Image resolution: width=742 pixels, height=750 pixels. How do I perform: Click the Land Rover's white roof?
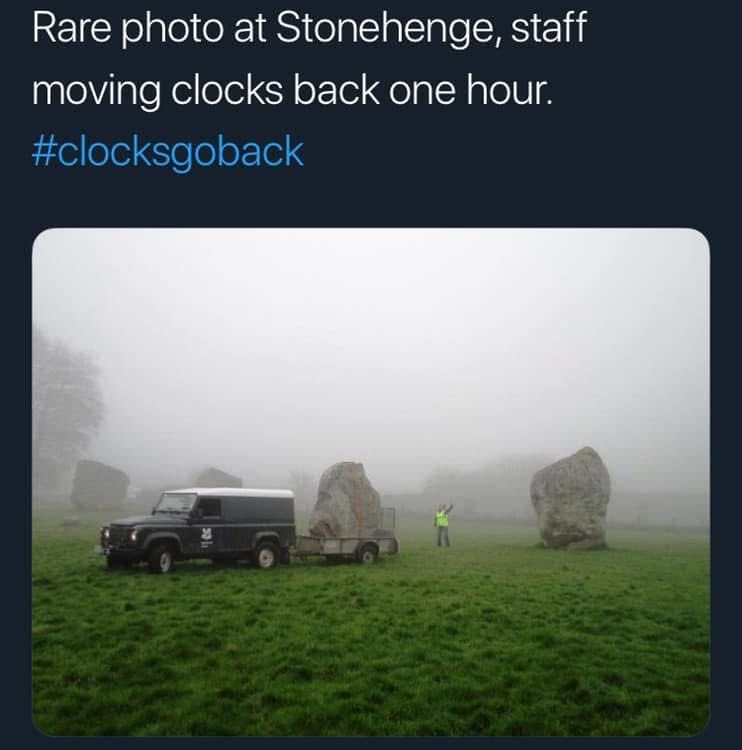[x=228, y=492]
